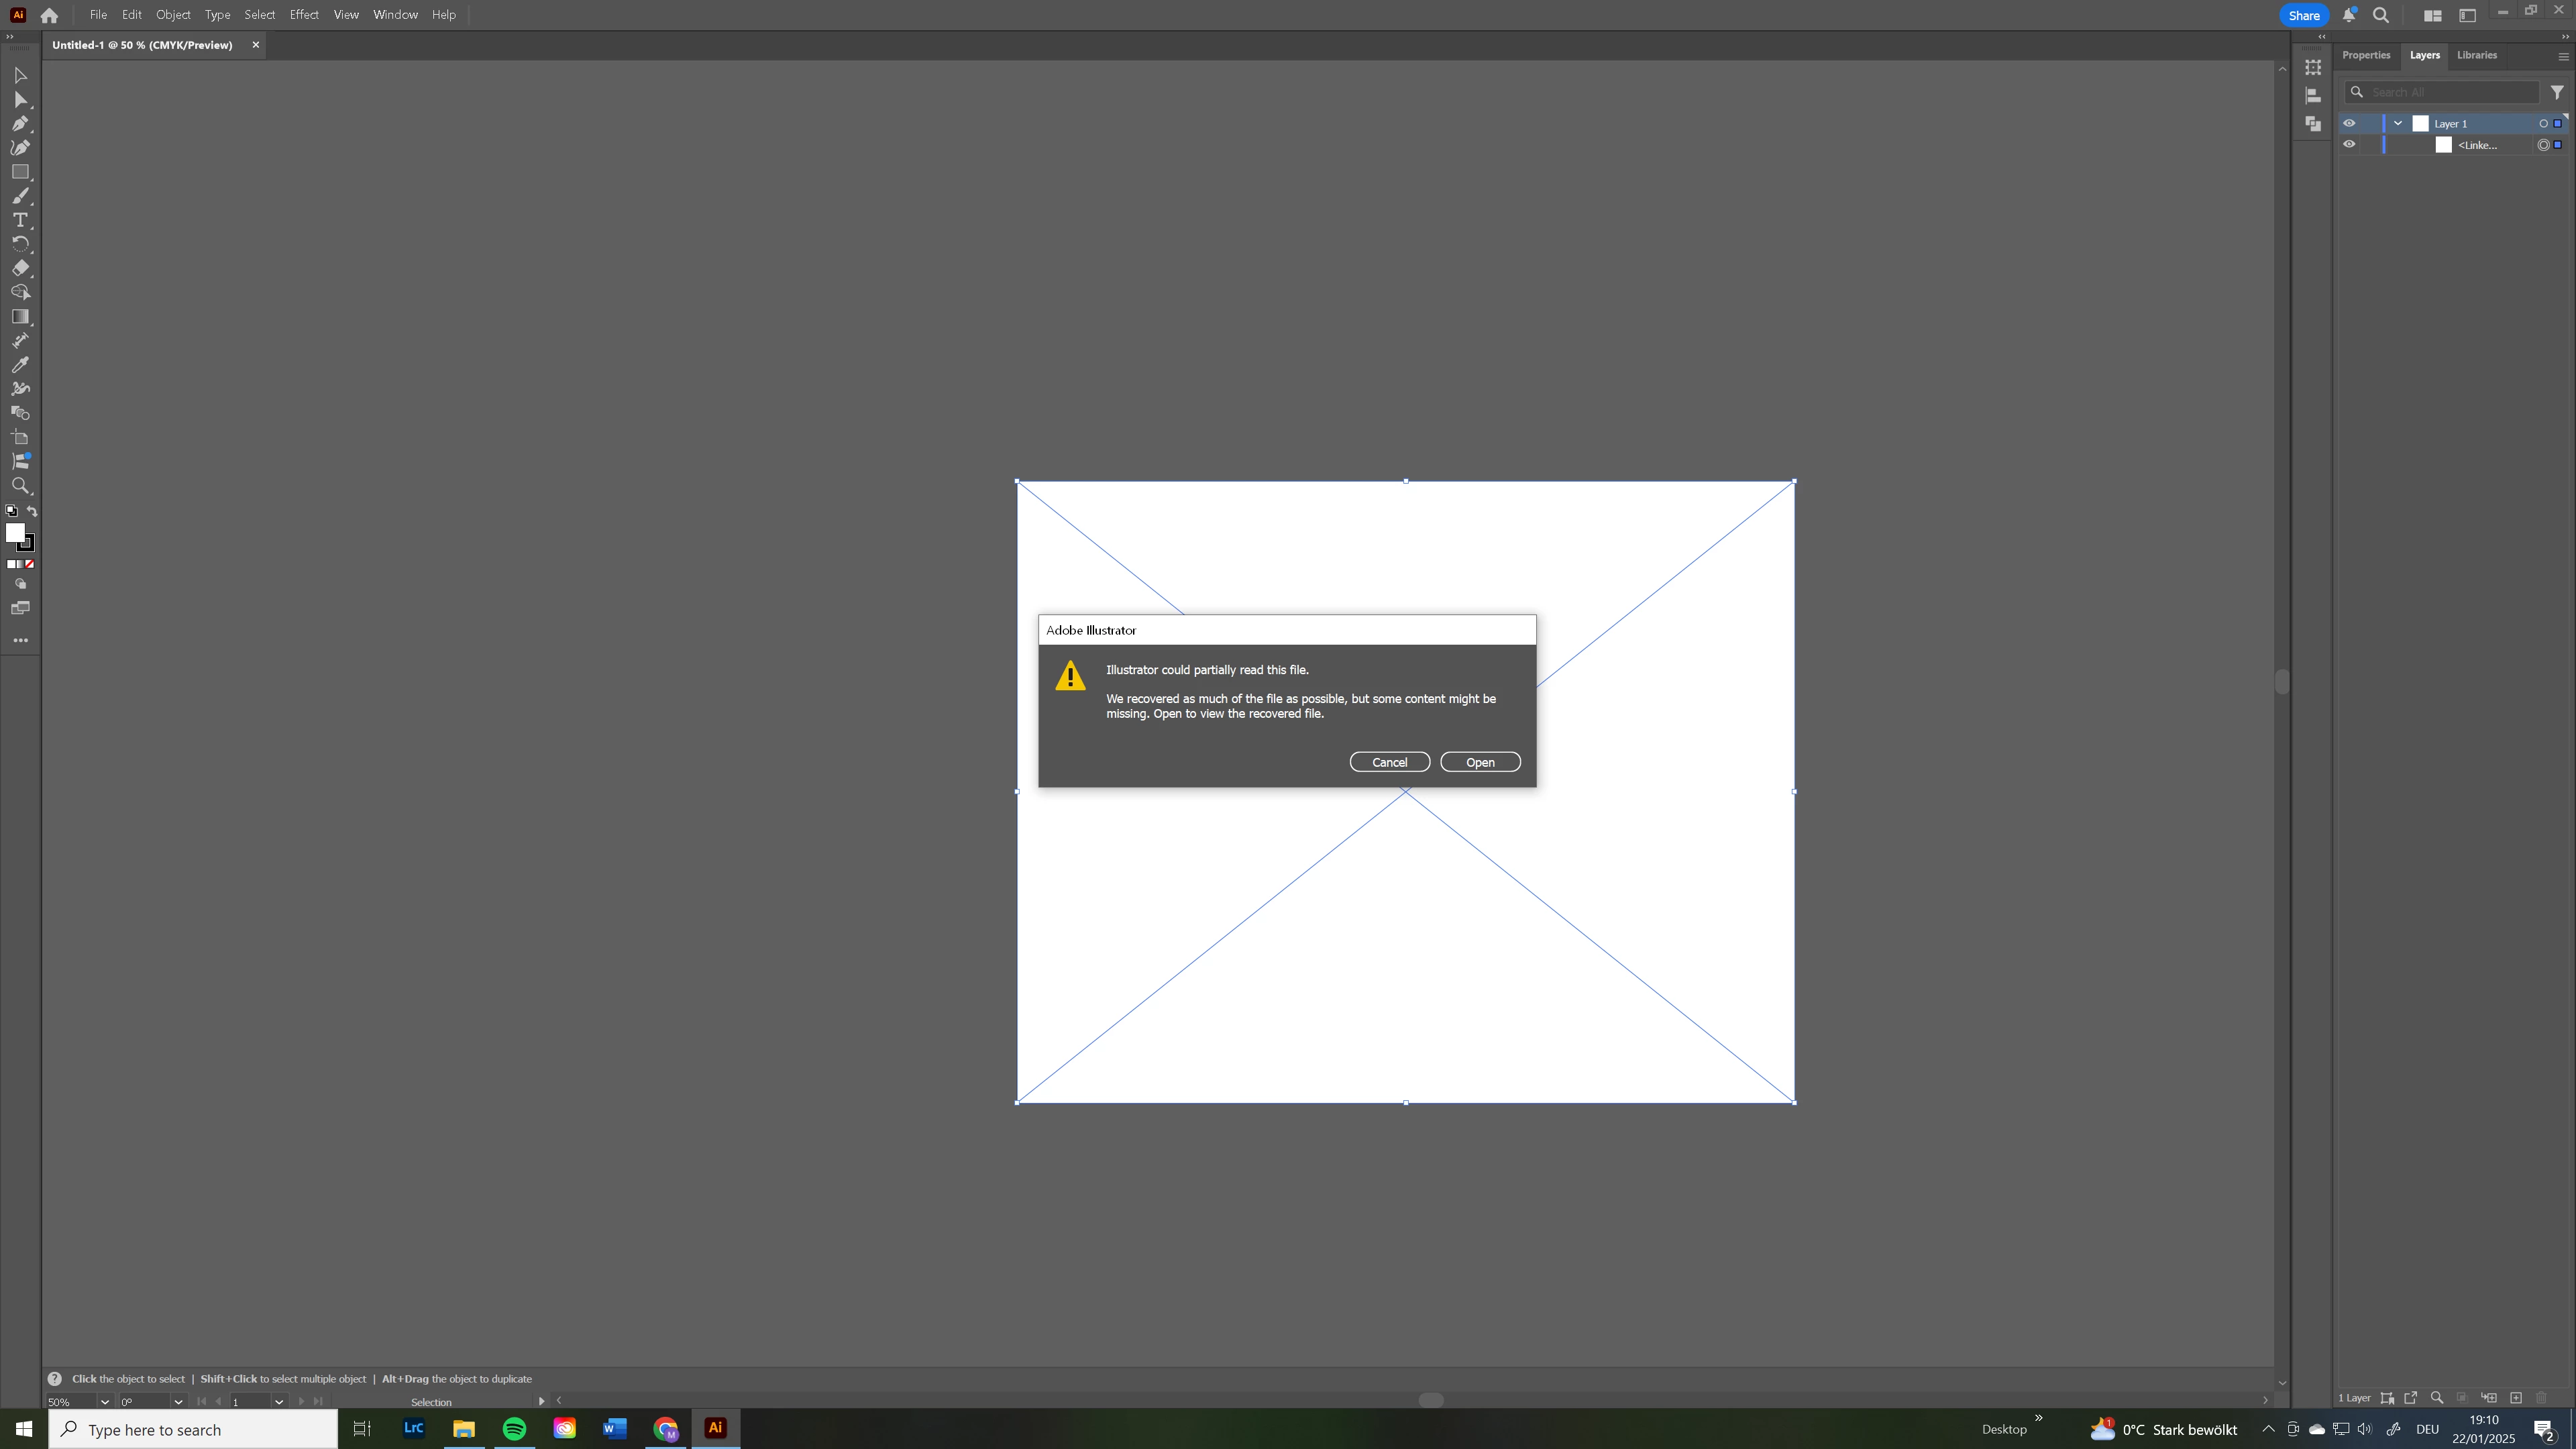
Task: Switch to the Properties tab
Action: click(x=2366, y=55)
